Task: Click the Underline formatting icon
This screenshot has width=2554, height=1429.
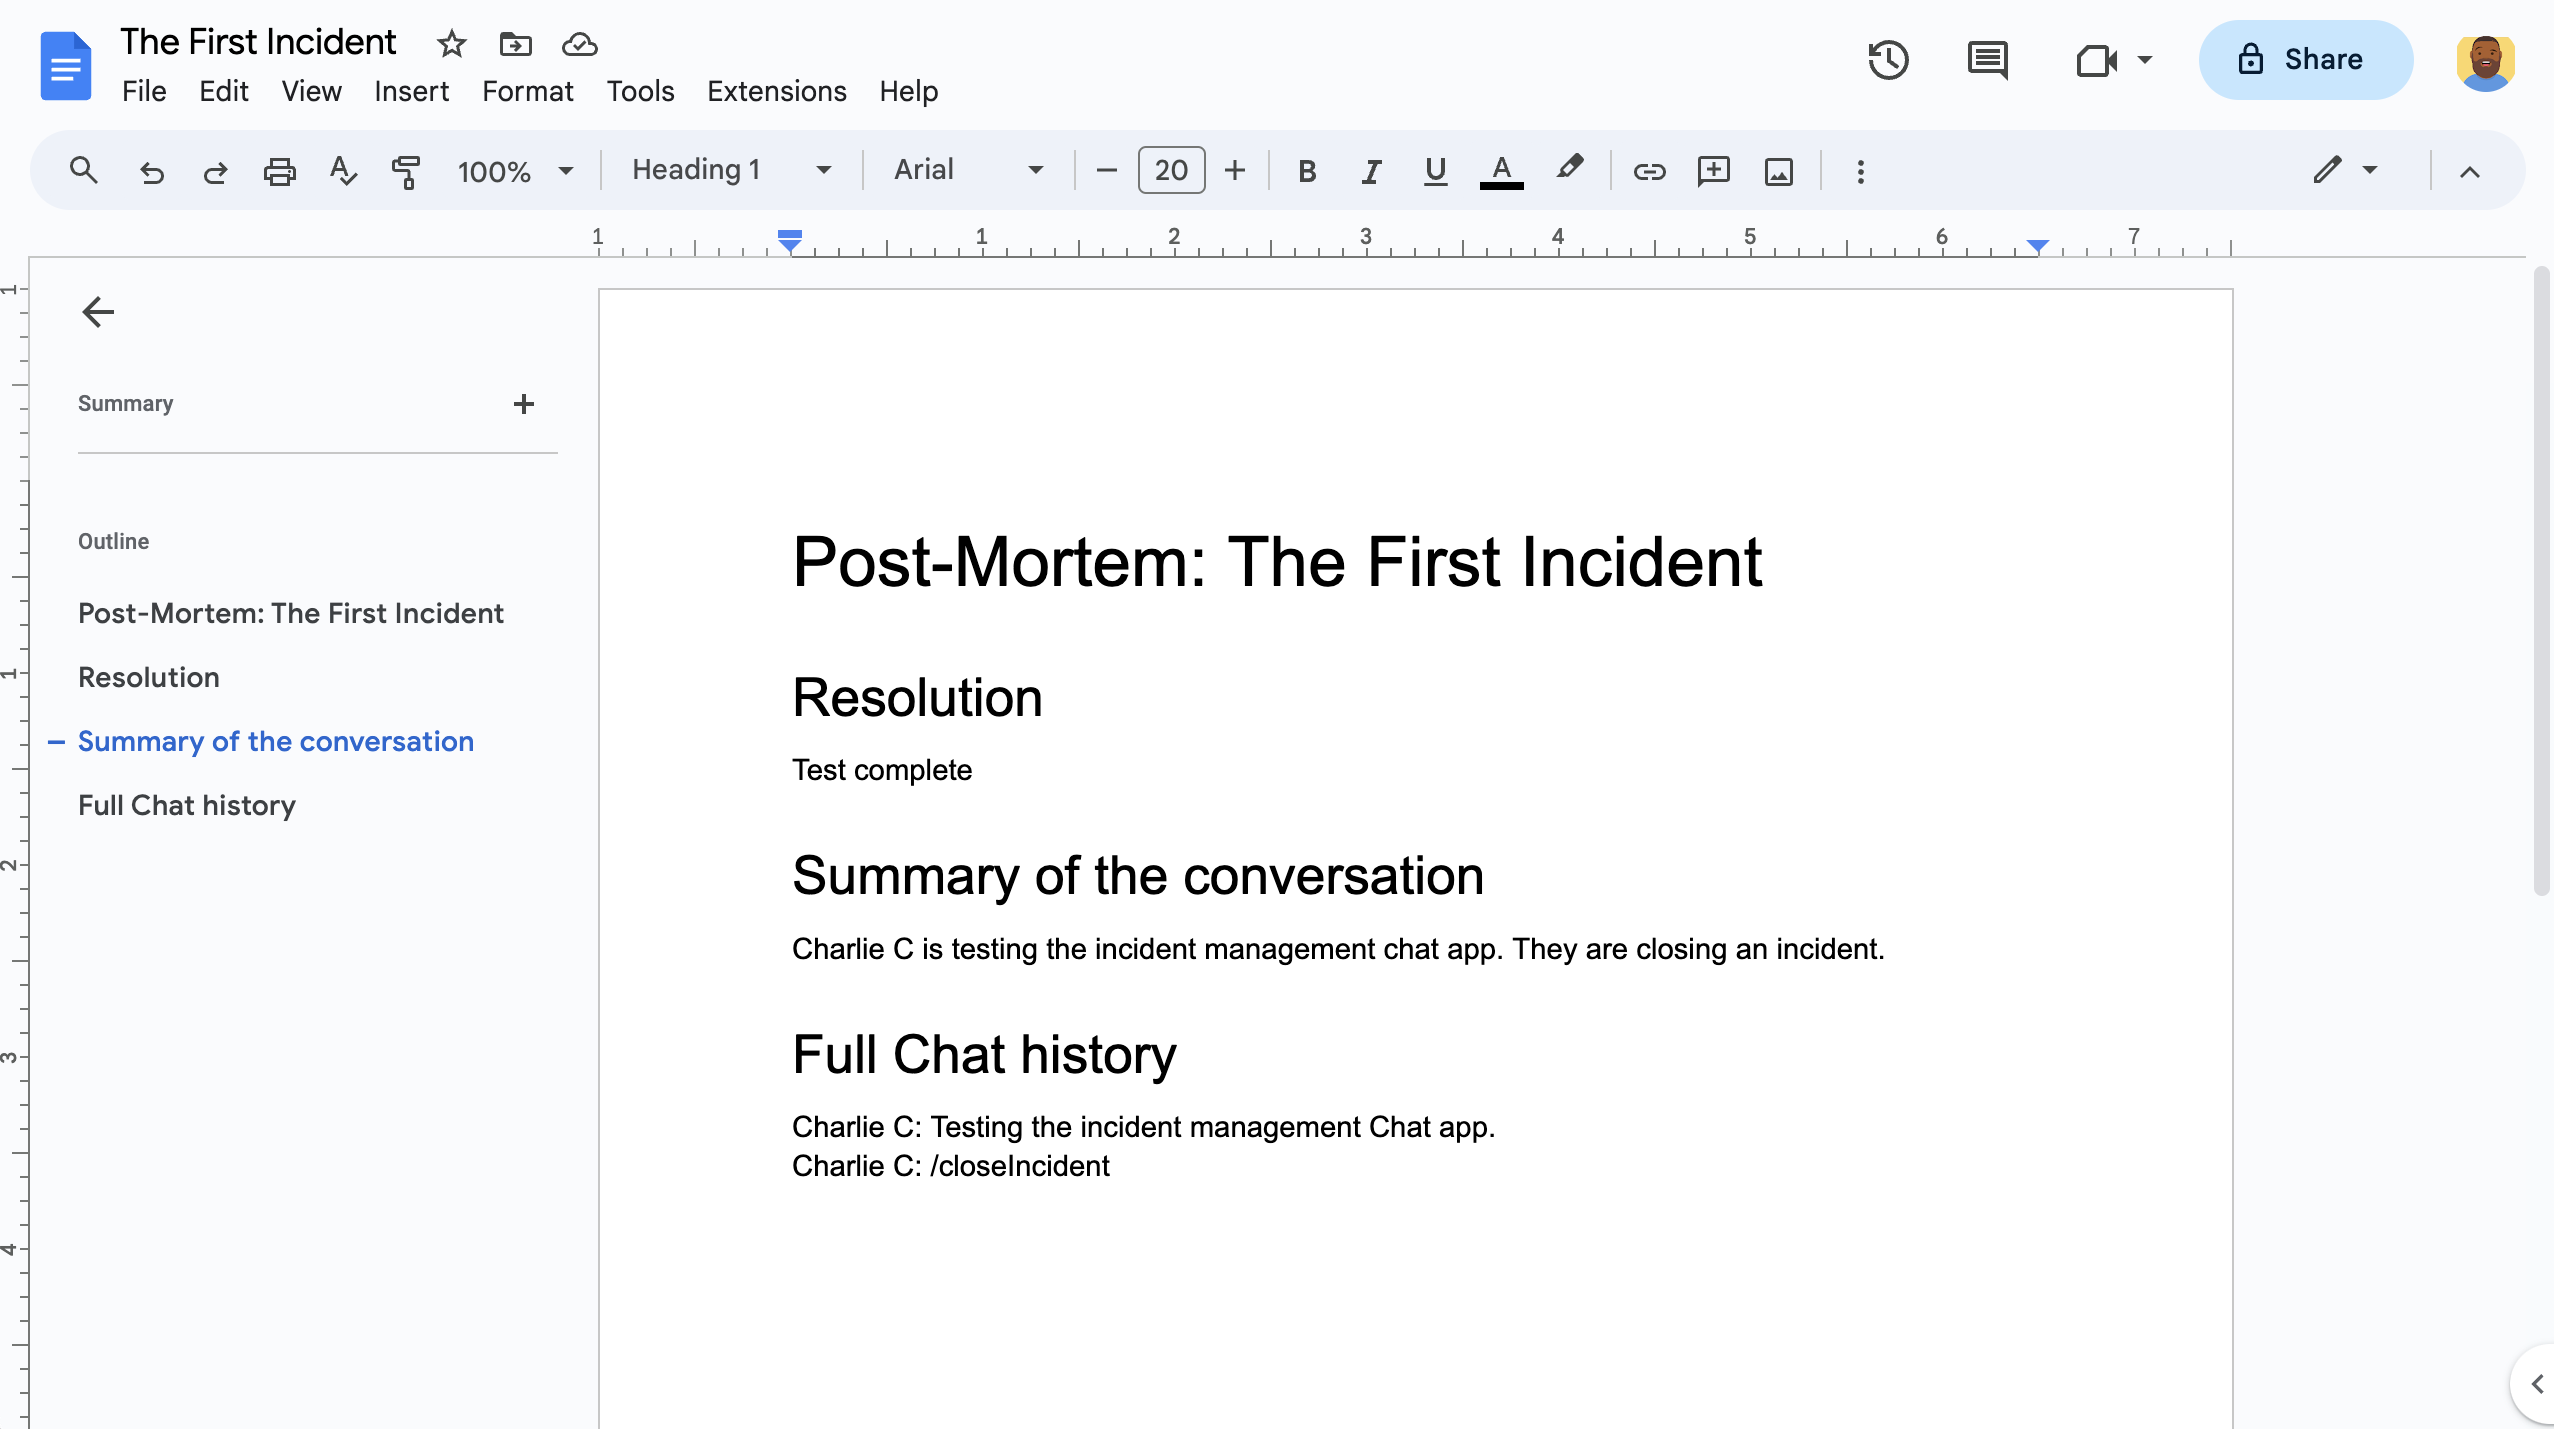Action: (1433, 170)
